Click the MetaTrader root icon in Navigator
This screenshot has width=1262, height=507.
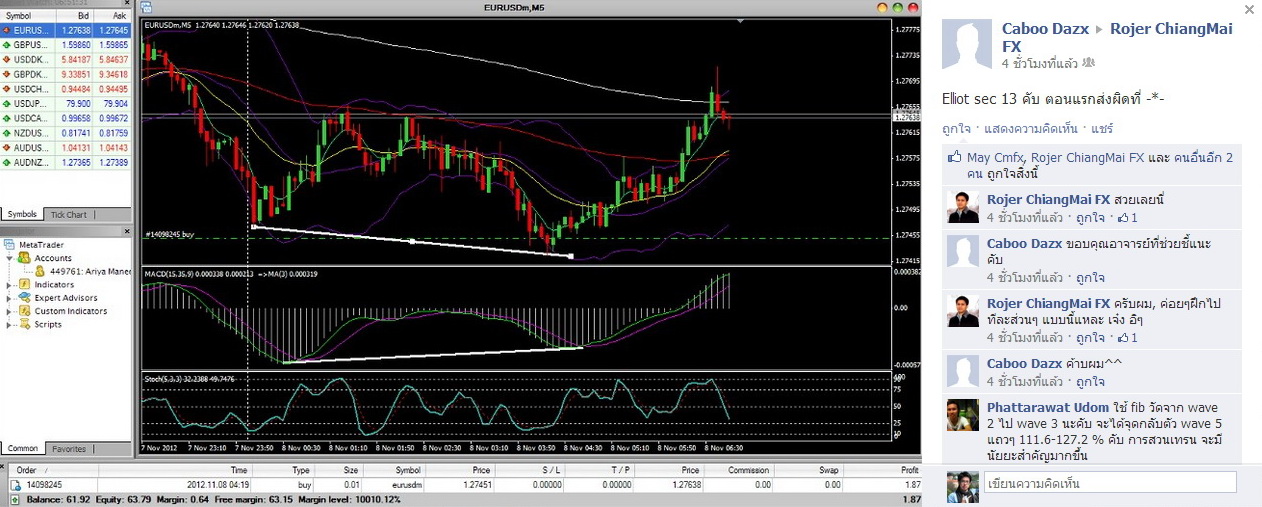11,245
